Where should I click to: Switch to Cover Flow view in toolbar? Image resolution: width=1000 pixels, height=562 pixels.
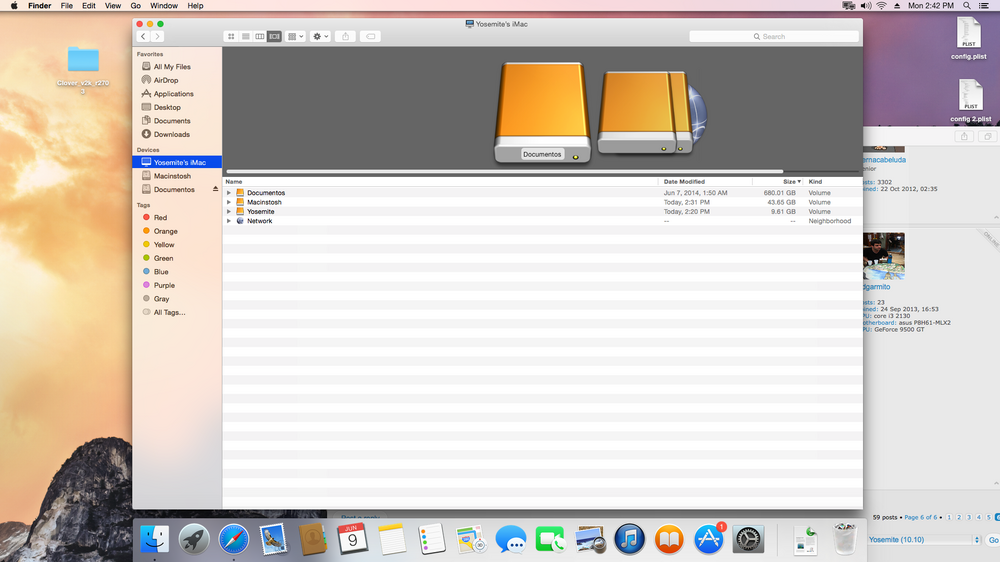(274, 36)
